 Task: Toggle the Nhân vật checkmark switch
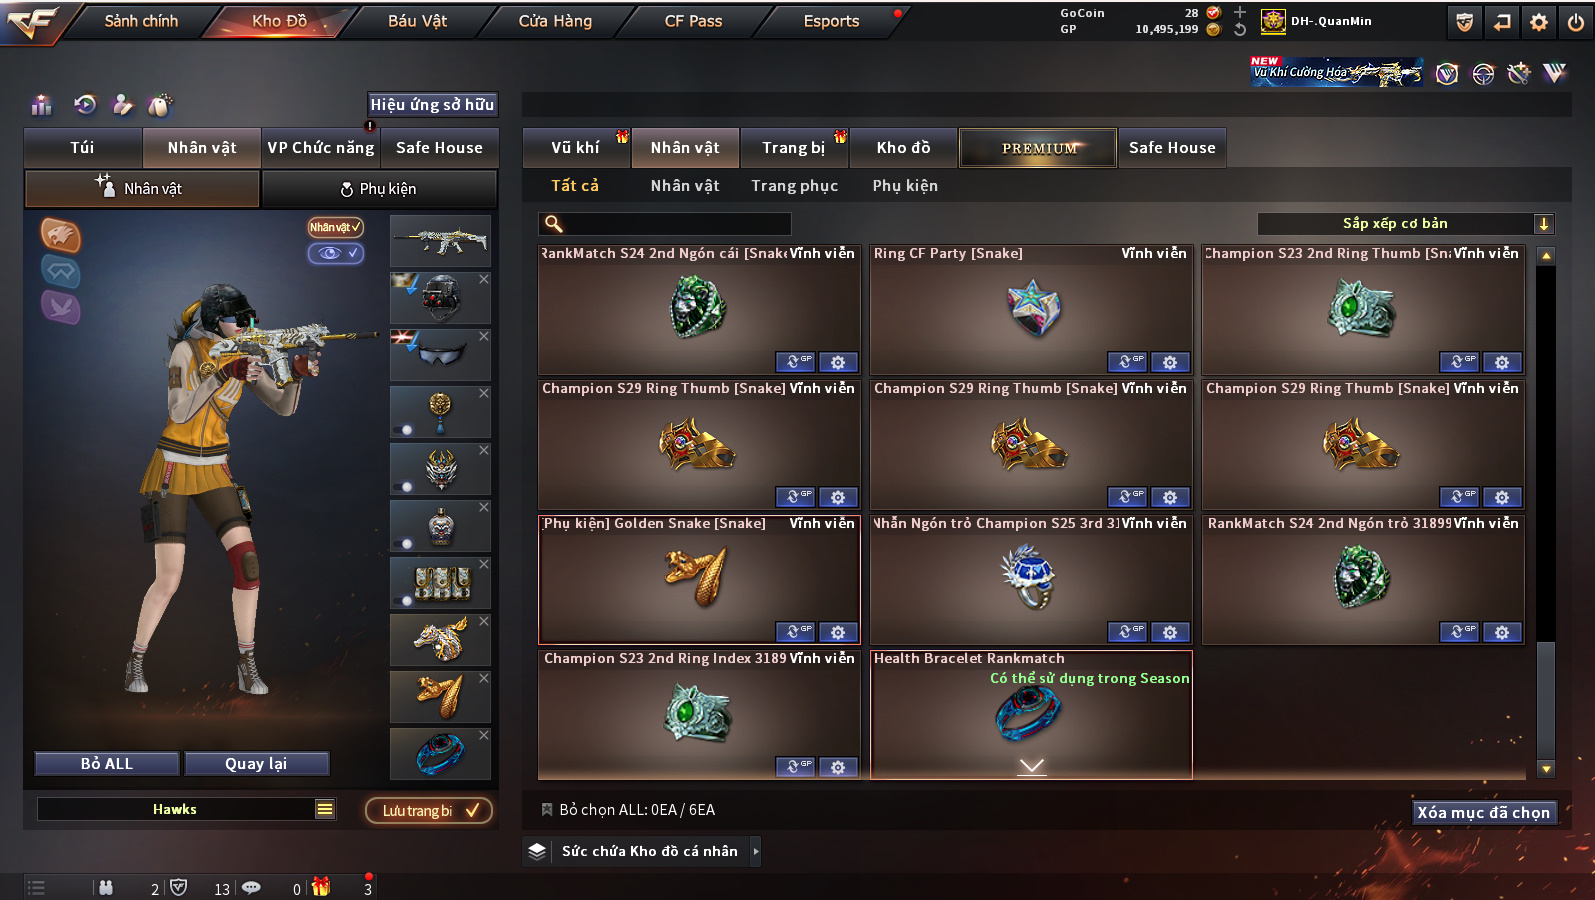pyautogui.click(x=335, y=227)
